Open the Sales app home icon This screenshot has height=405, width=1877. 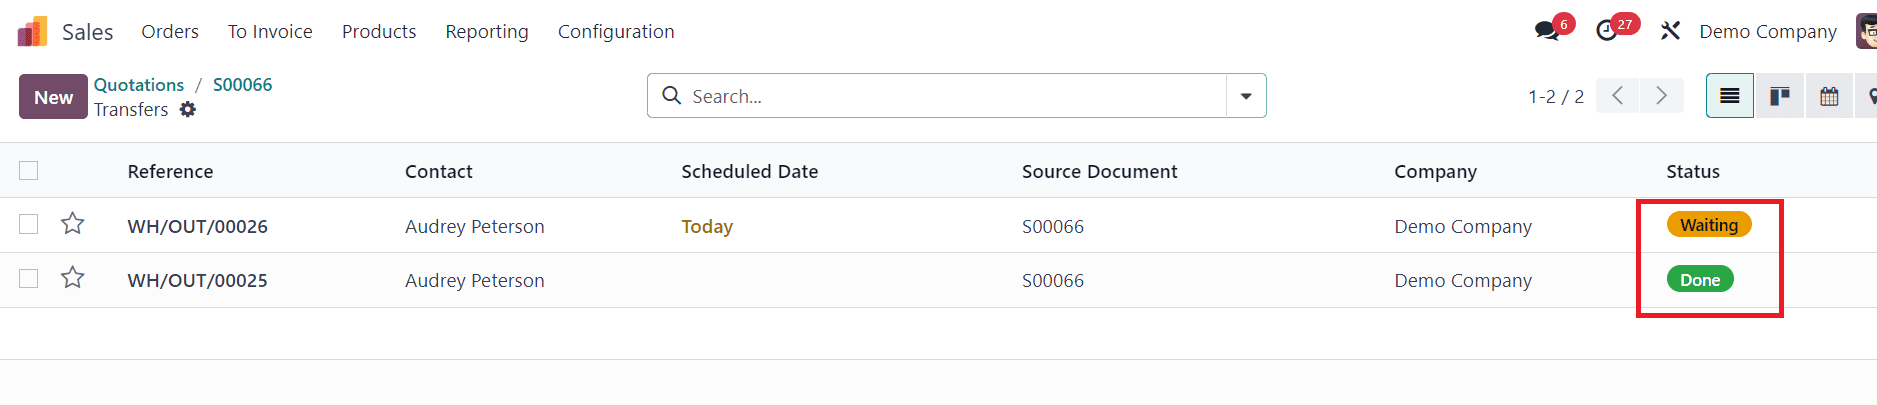click(x=32, y=32)
